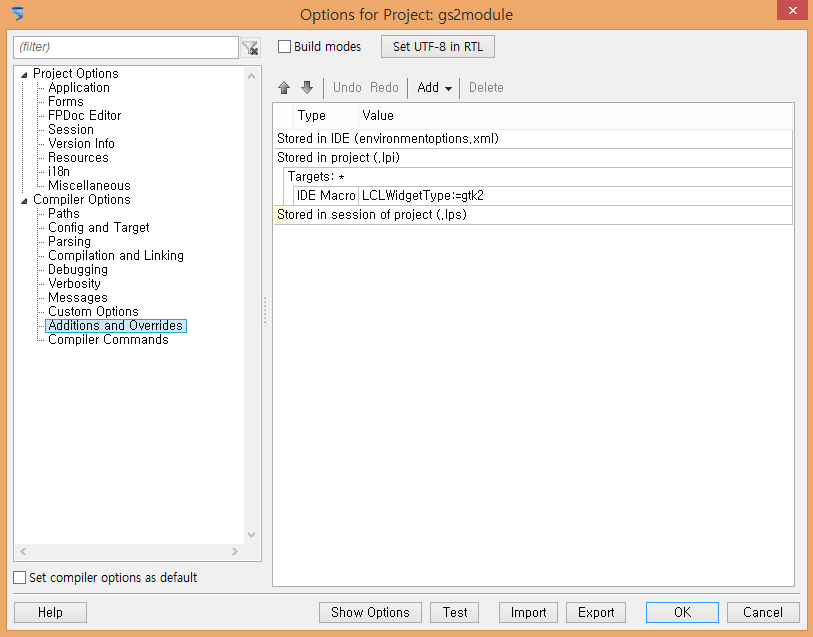Select 'Stored in session of project (.lps)' row
Screen dimensions: 813x637
[533, 215]
